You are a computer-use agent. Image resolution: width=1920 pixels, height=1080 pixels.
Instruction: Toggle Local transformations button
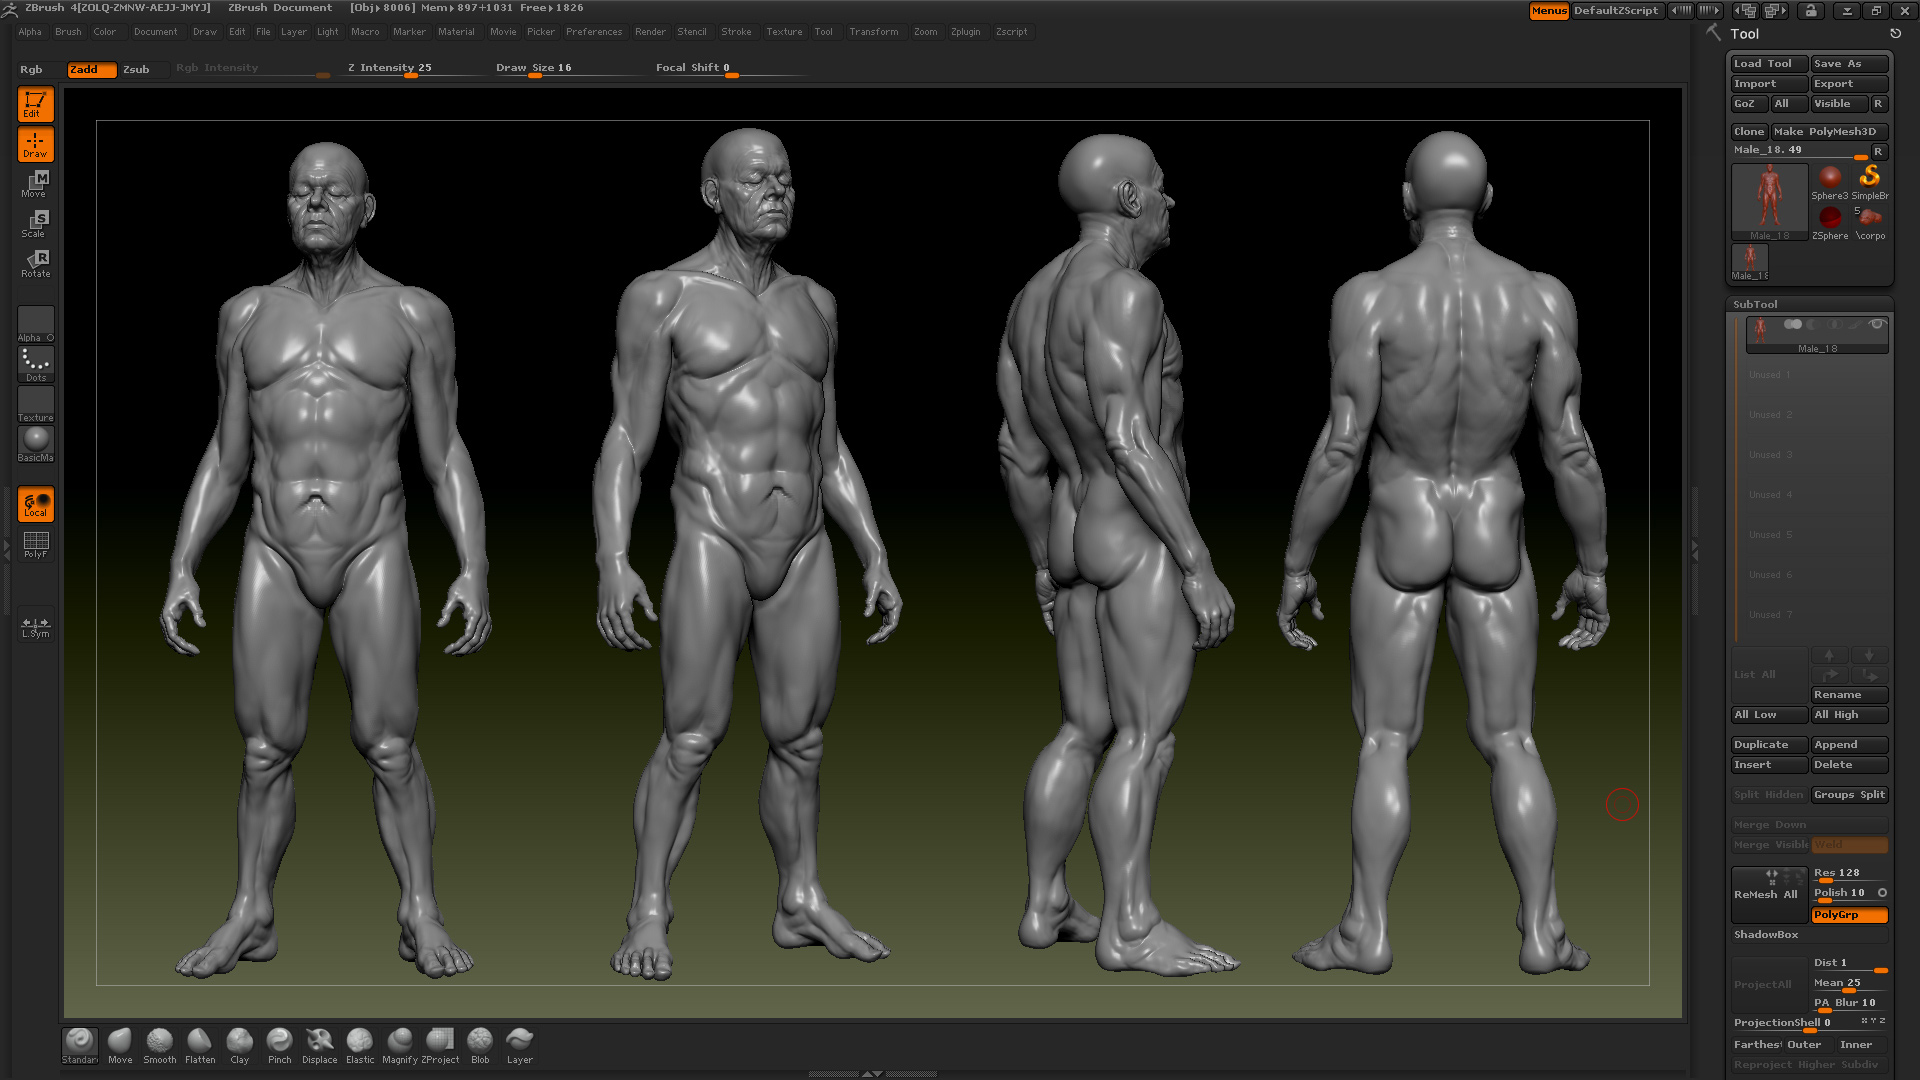(36, 504)
